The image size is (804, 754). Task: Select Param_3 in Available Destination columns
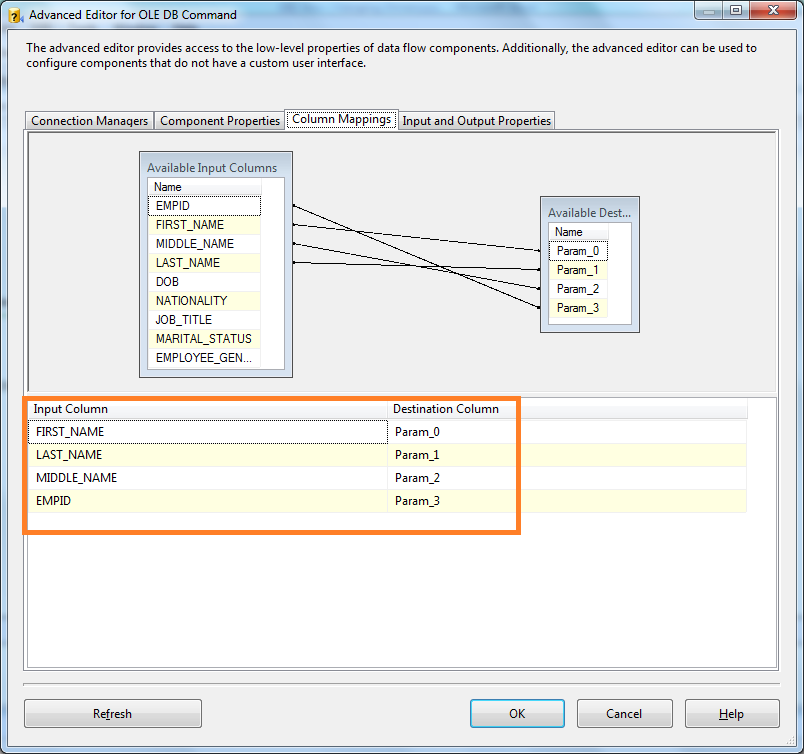pos(577,308)
